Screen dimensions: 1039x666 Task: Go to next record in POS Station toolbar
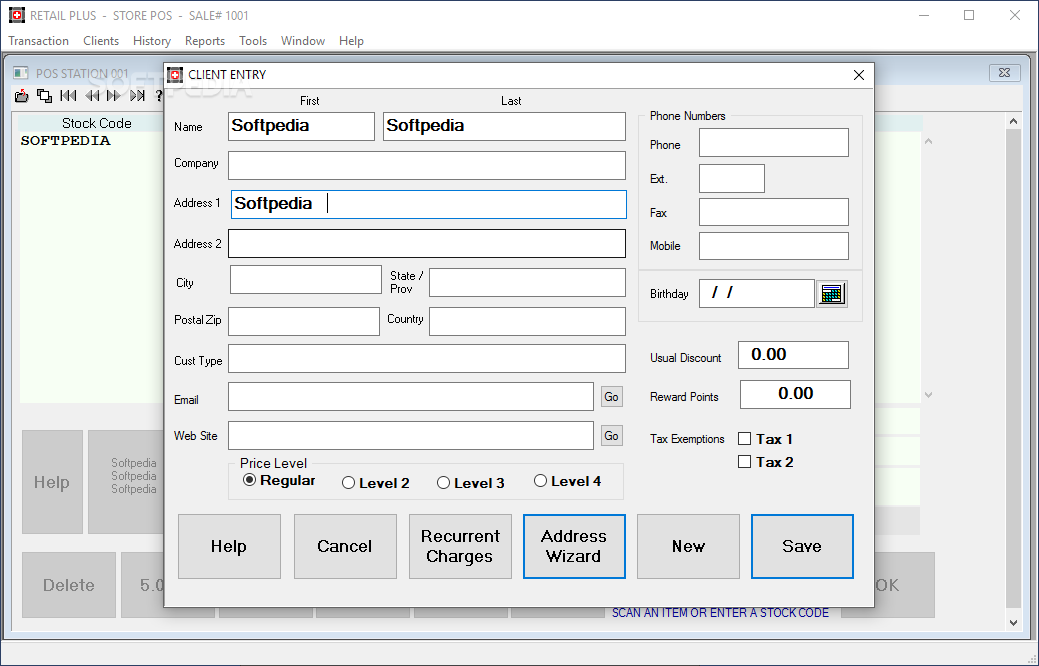coord(114,95)
